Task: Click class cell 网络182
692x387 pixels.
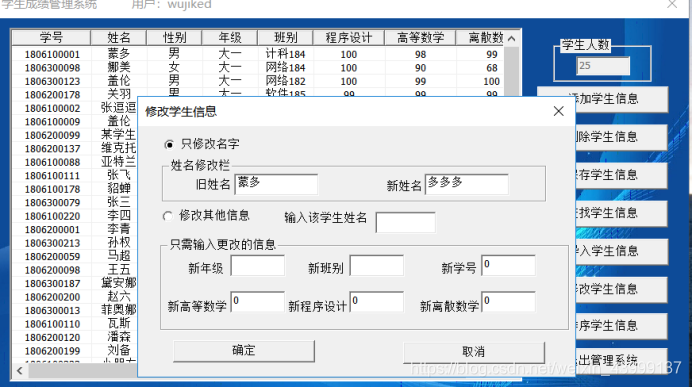Action: (285, 81)
